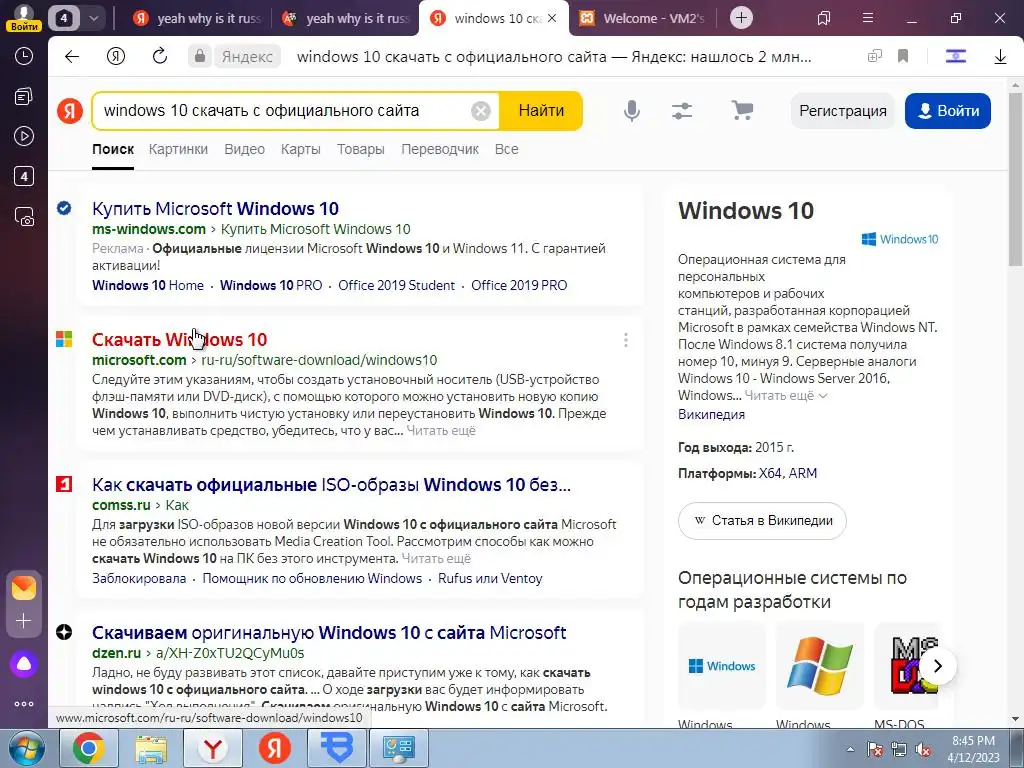1024x768 pixels.
Task: Show hidden tray icons arrow
Action: [850, 749]
